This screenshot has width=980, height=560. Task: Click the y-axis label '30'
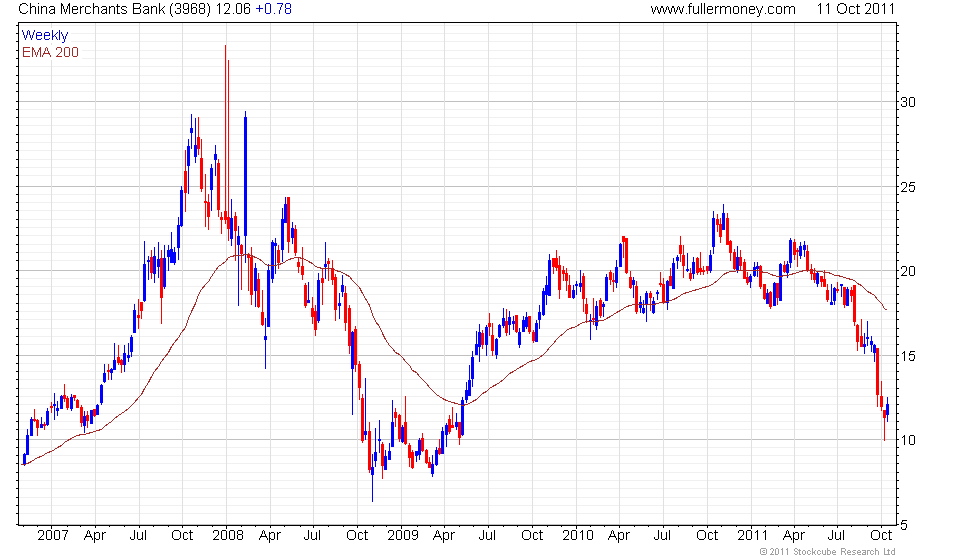[908, 102]
